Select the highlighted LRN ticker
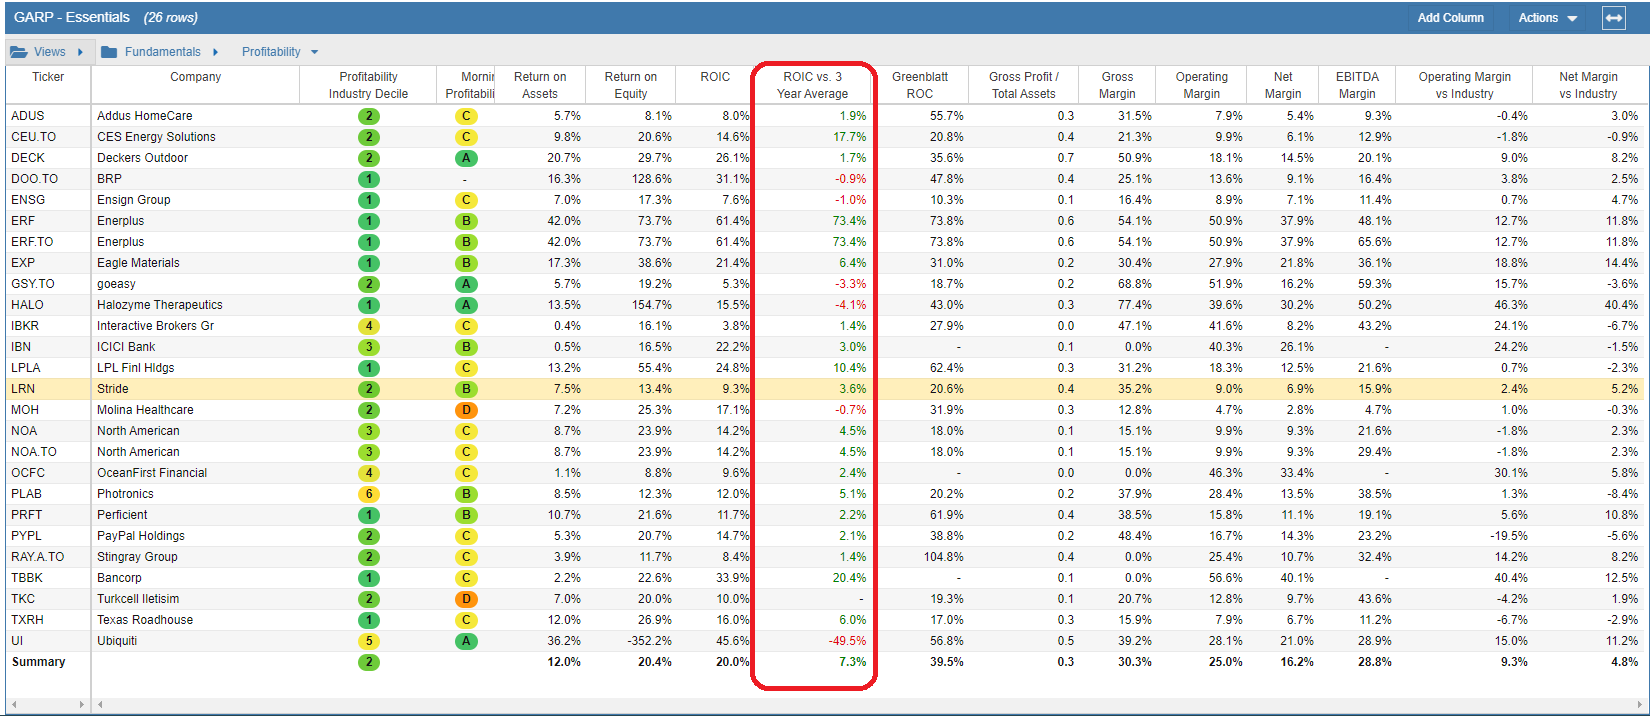 coord(23,389)
